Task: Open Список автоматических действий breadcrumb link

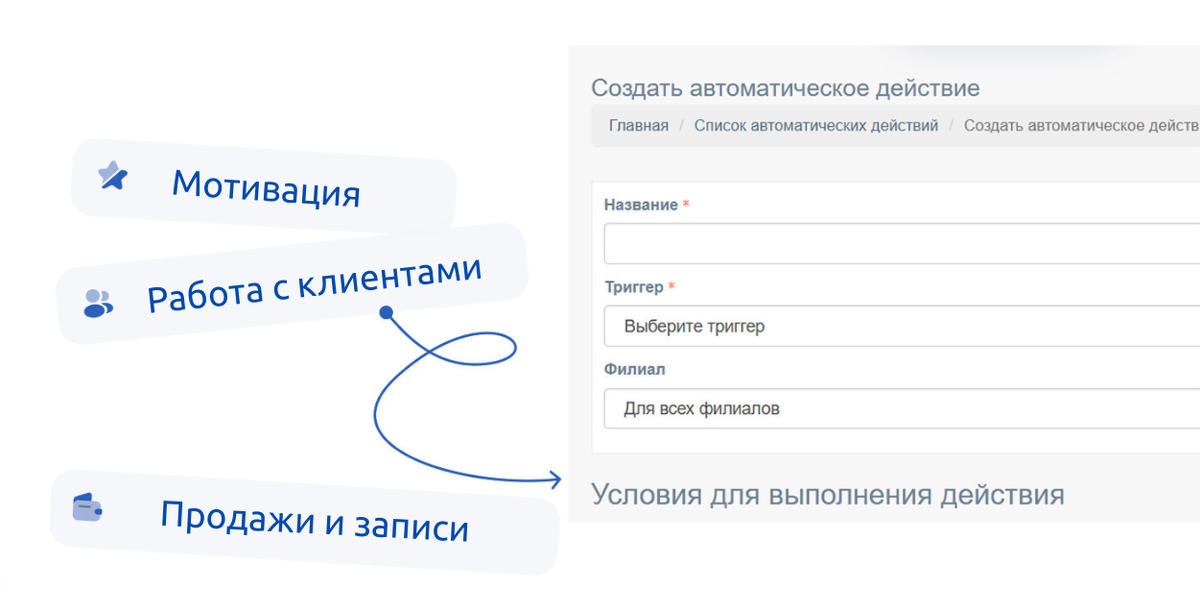Action: (x=816, y=126)
